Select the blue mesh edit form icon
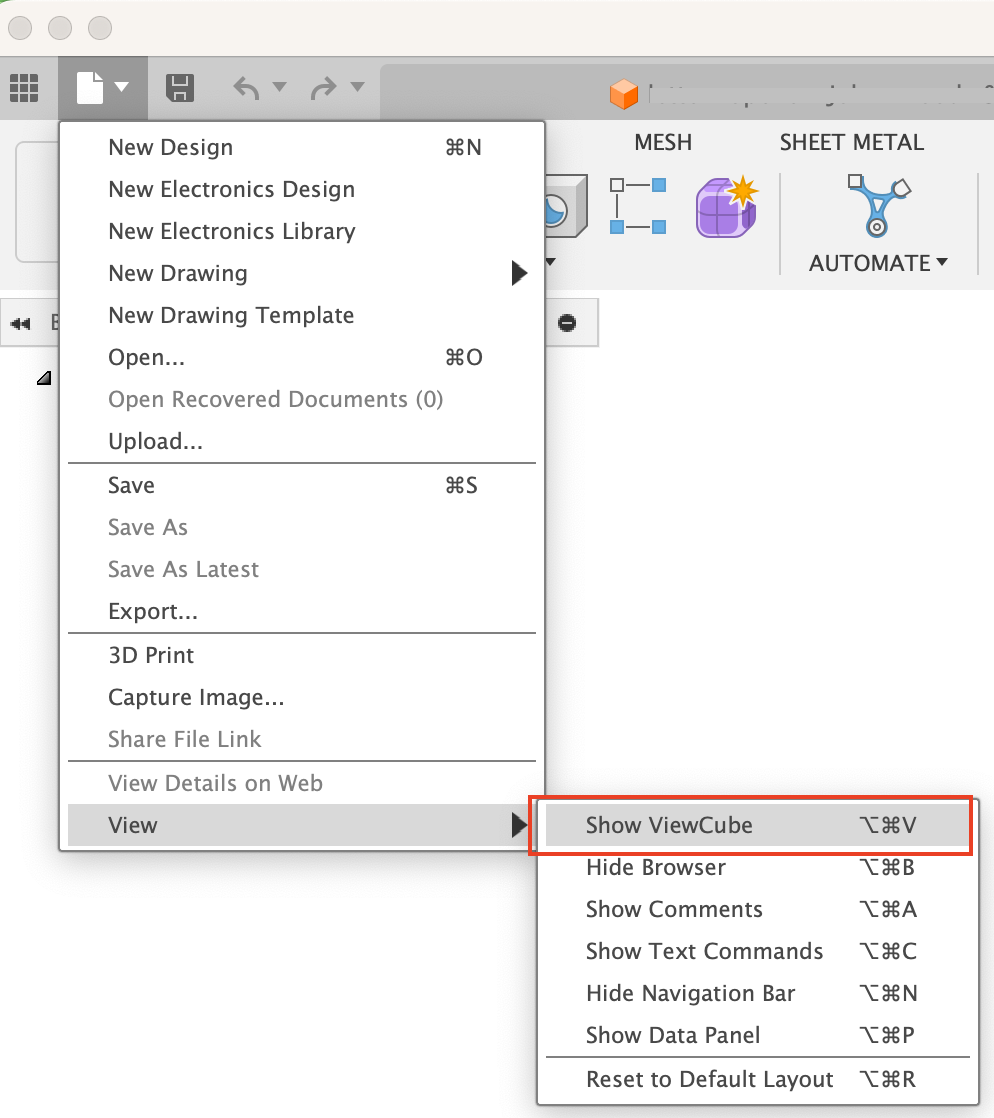 (636, 206)
